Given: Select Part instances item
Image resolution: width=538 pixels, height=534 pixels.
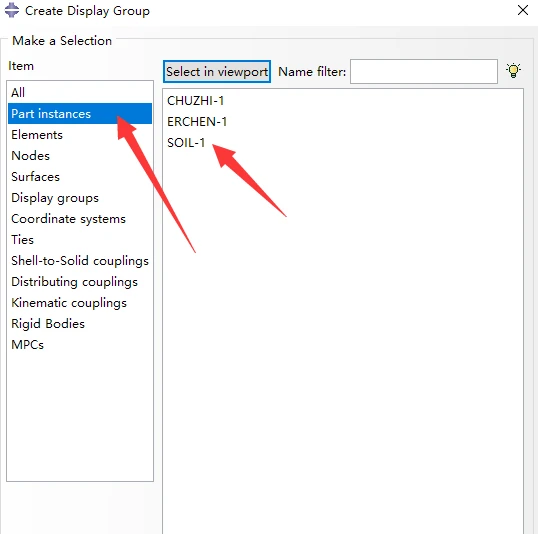Looking at the screenshot, I should (80, 114).
